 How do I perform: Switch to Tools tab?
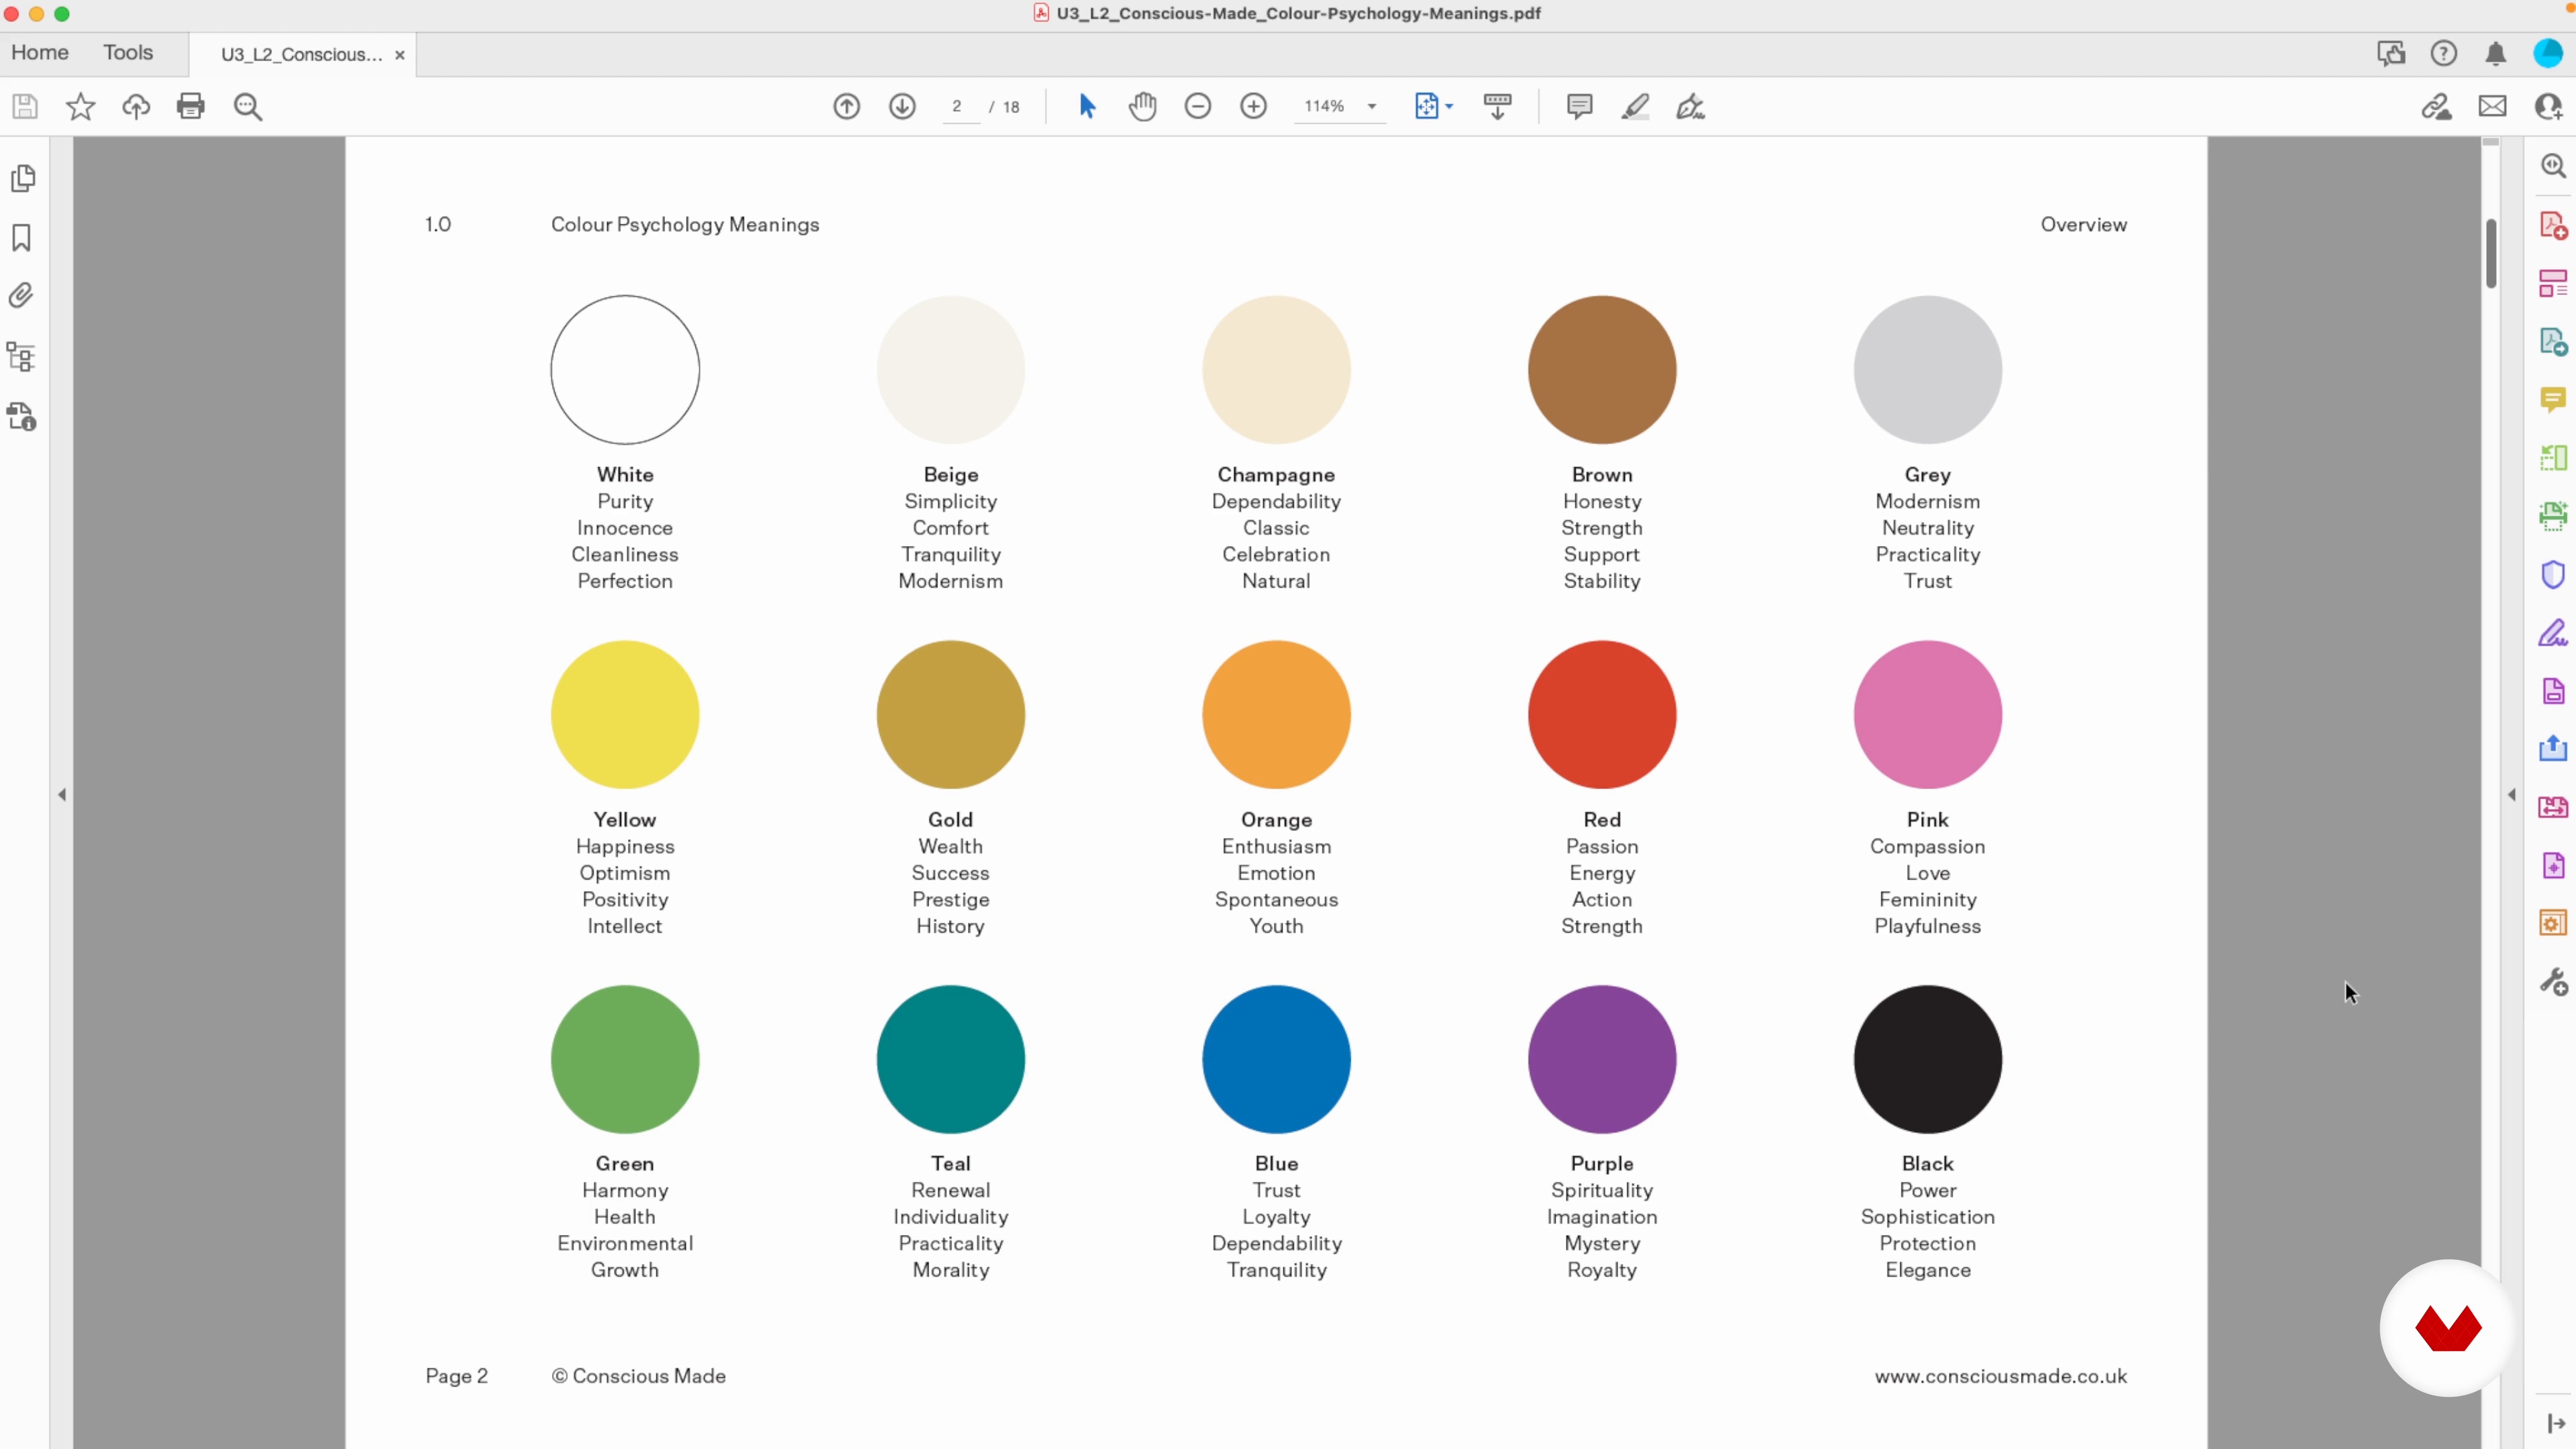128,53
